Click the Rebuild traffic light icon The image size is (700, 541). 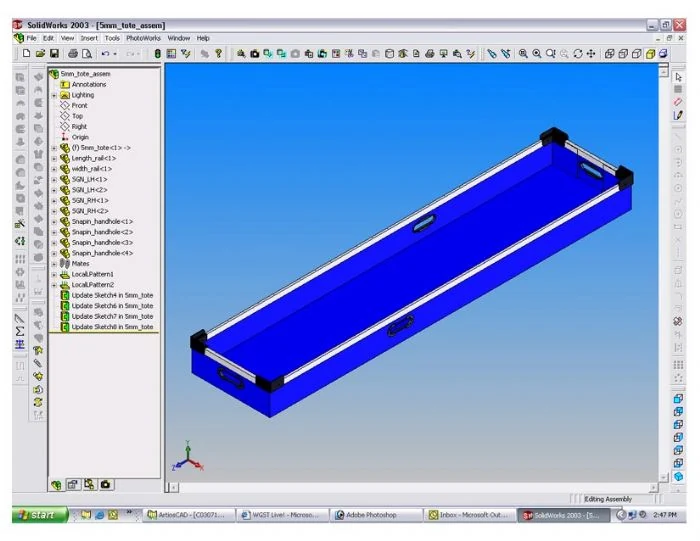pyautogui.click(x=158, y=54)
